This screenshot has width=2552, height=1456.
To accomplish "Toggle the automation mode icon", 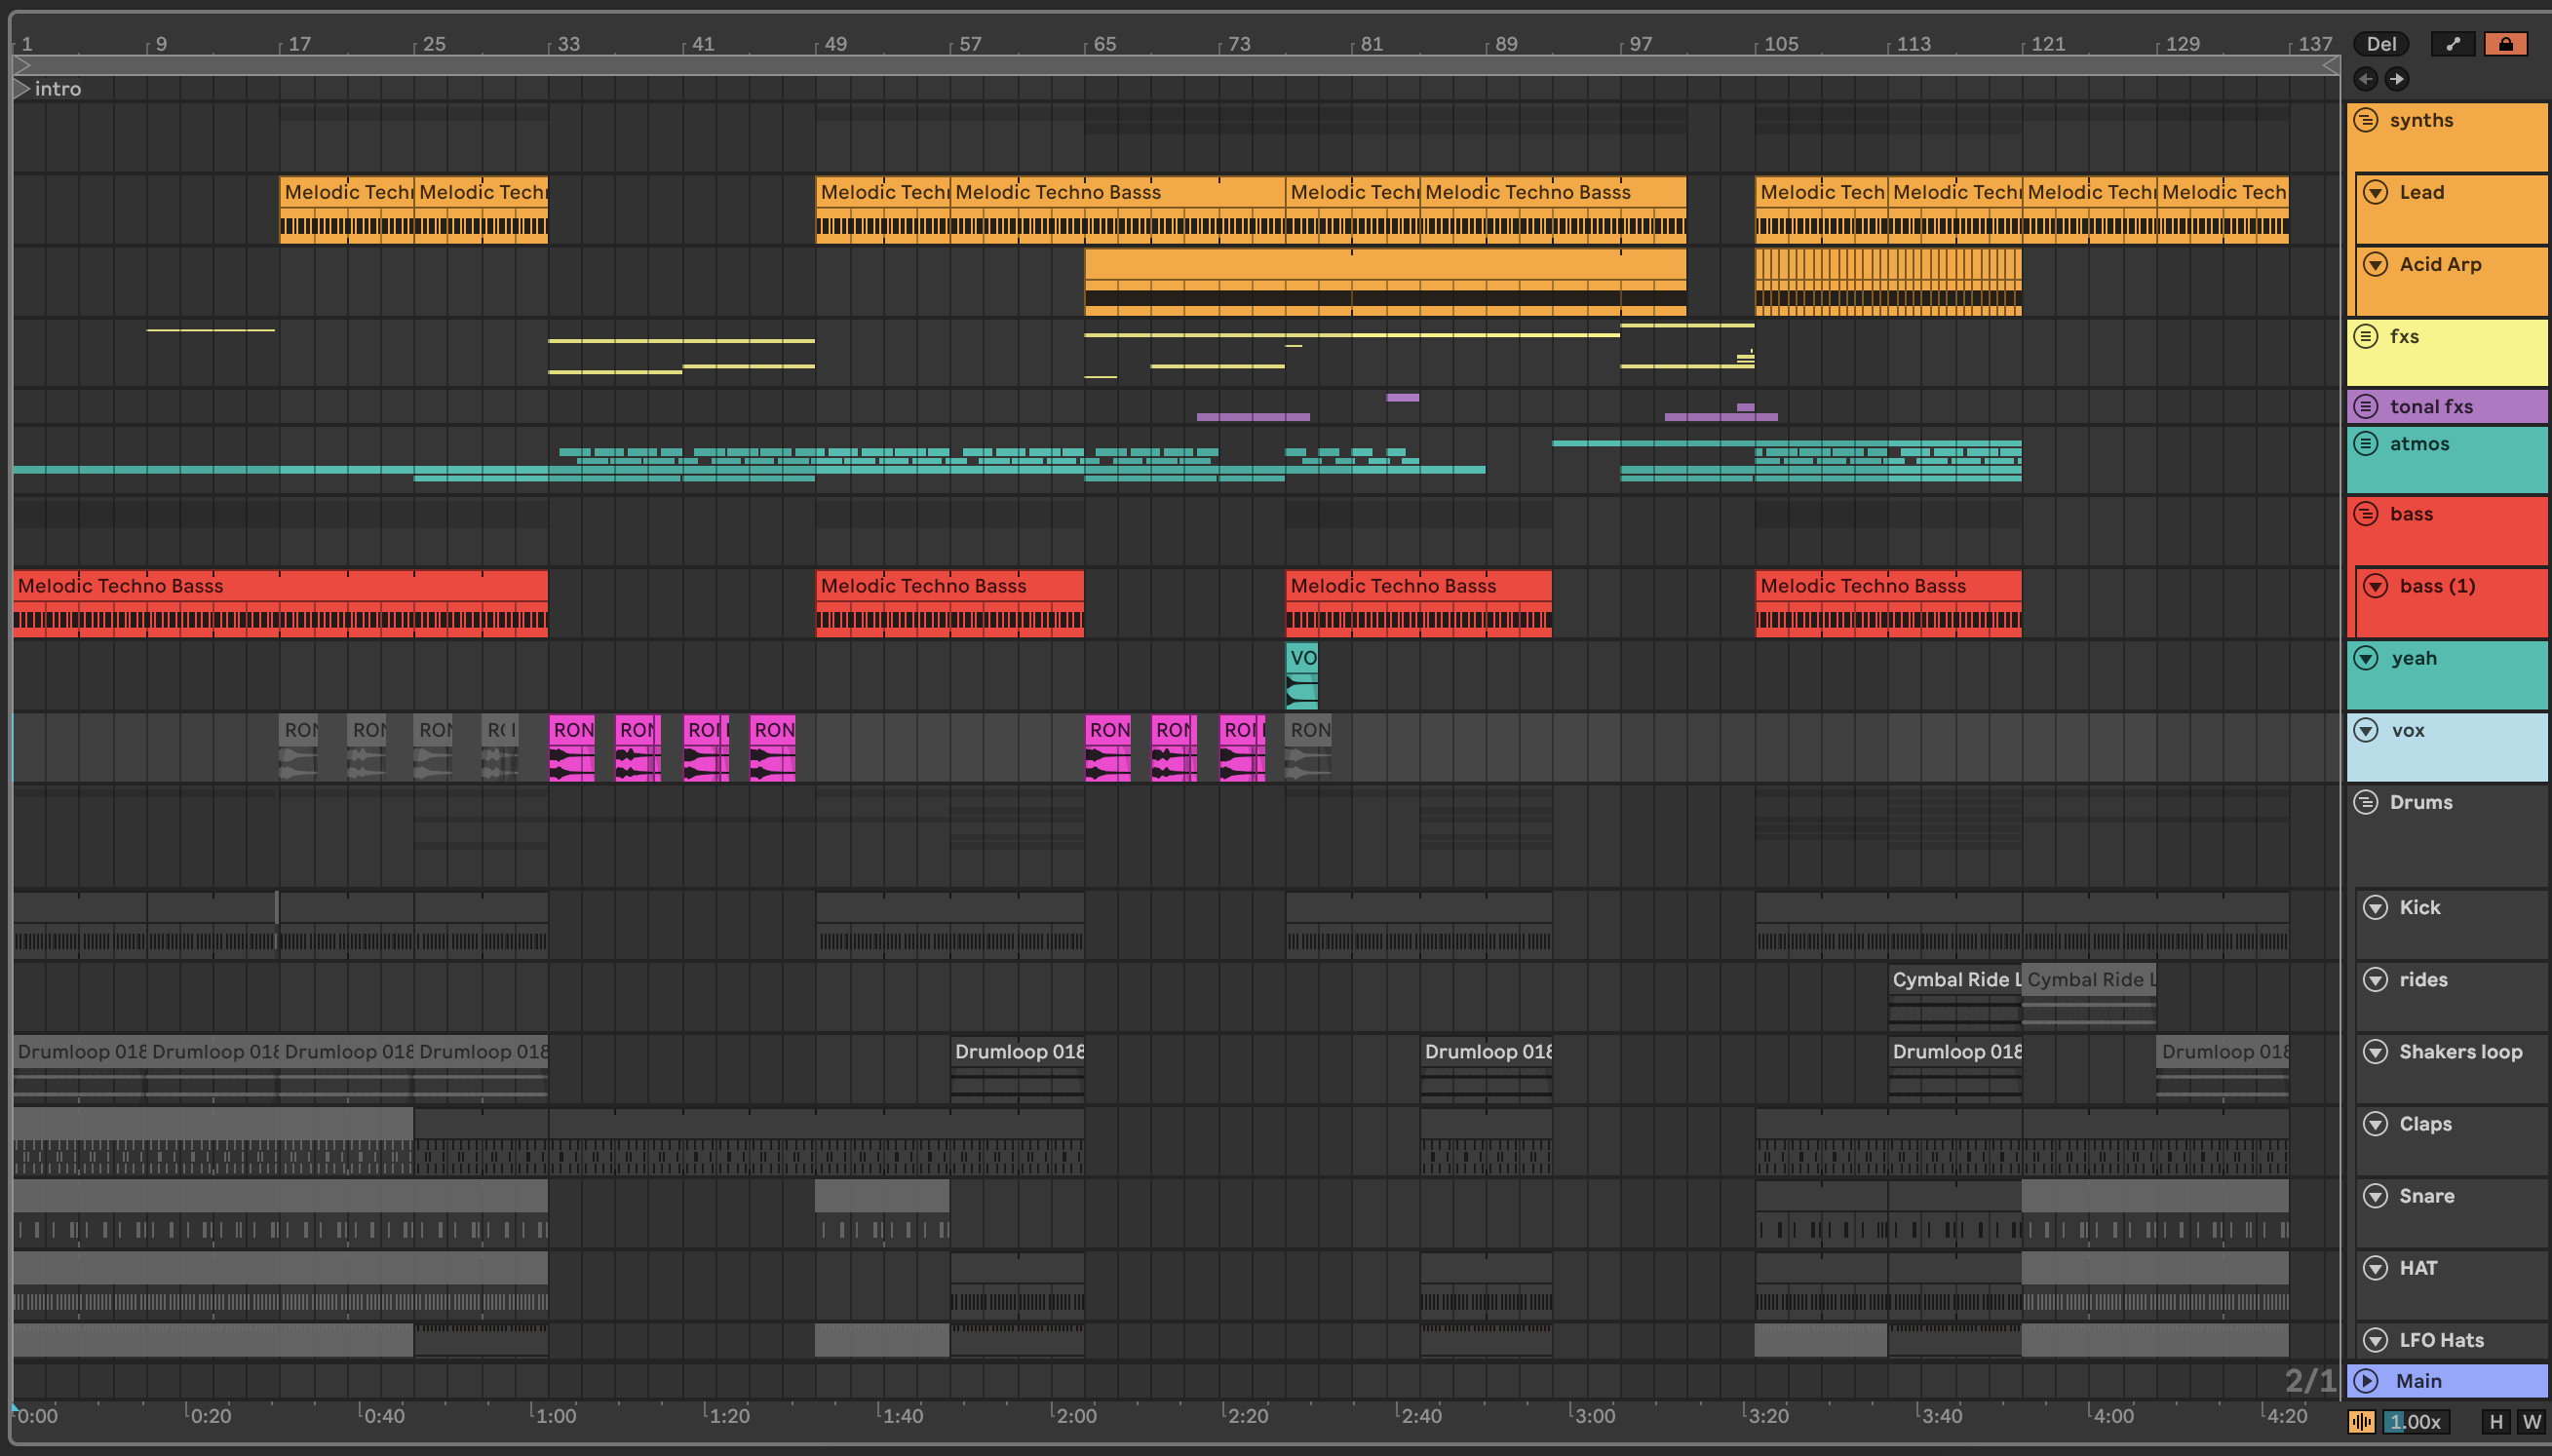I will click(2453, 44).
